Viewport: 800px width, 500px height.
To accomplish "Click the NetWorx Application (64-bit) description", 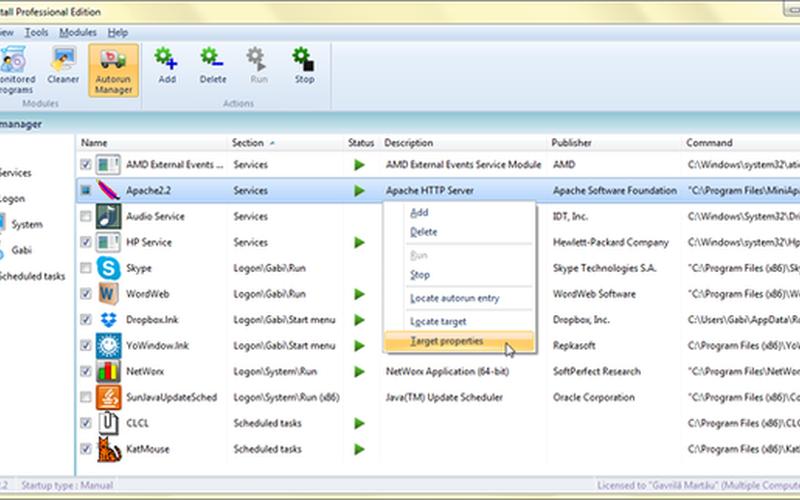I will tap(447, 371).
